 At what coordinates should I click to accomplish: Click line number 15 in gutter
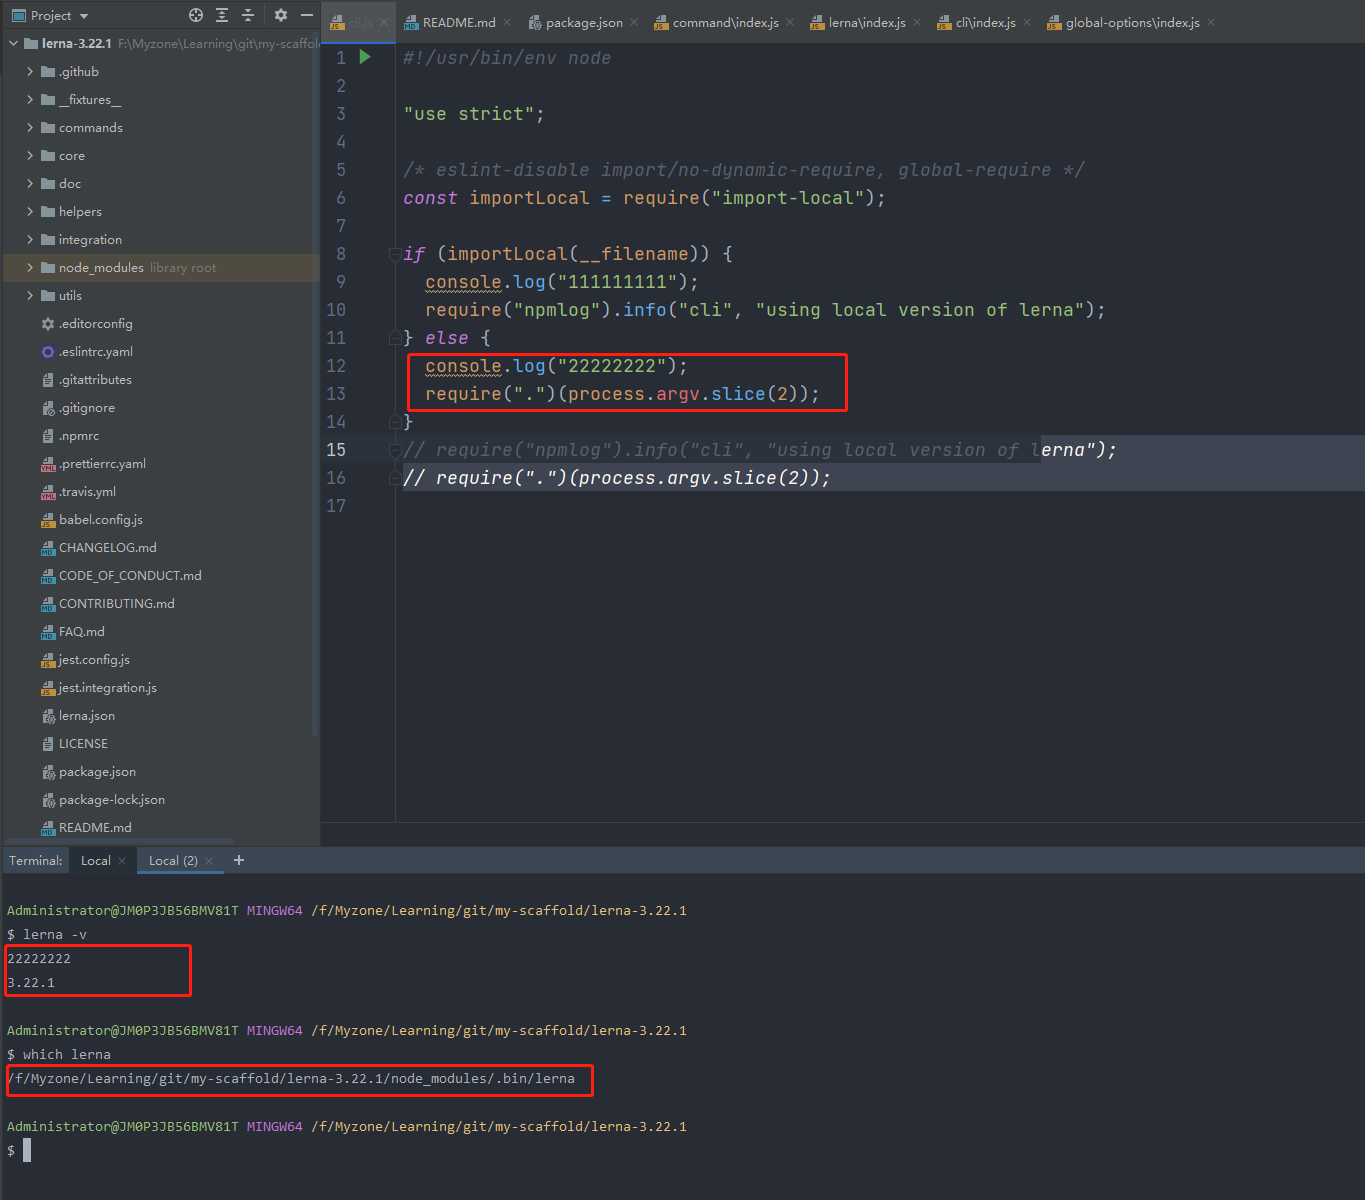pyautogui.click(x=336, y=450)
